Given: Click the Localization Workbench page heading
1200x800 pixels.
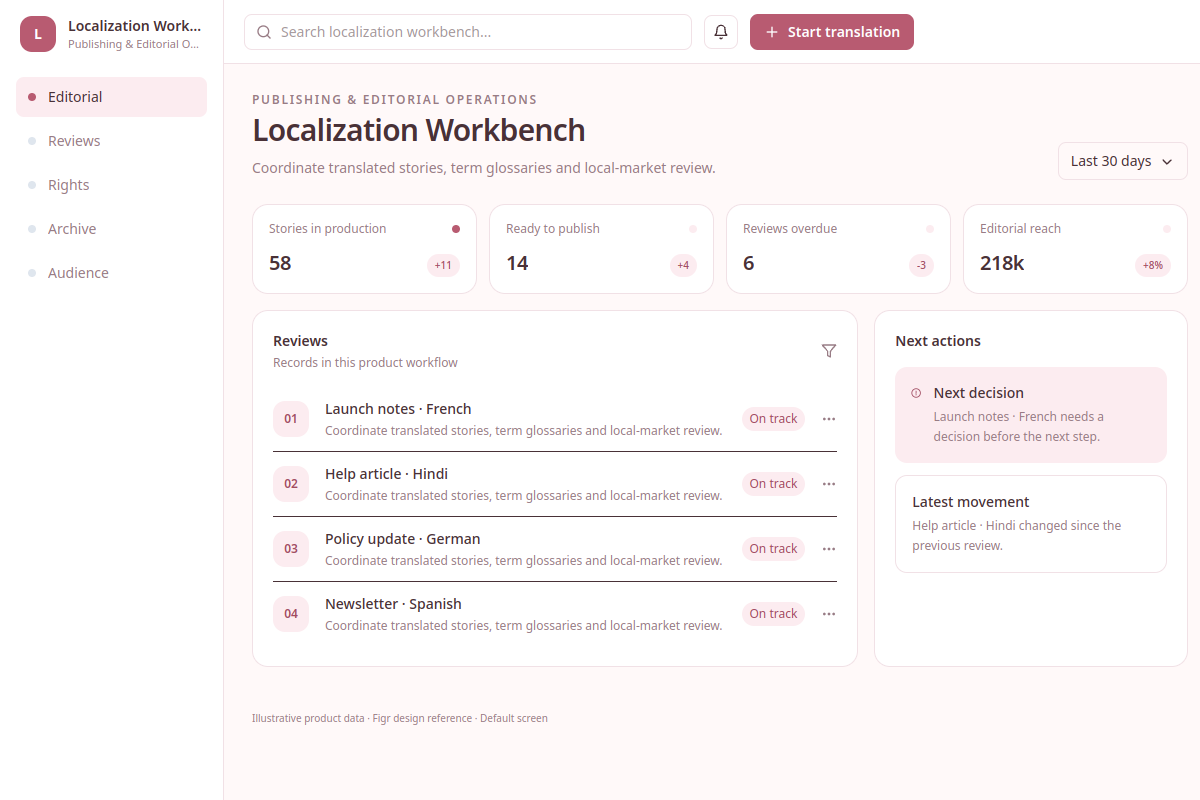Looking at the screenshot, I should 419,131.
